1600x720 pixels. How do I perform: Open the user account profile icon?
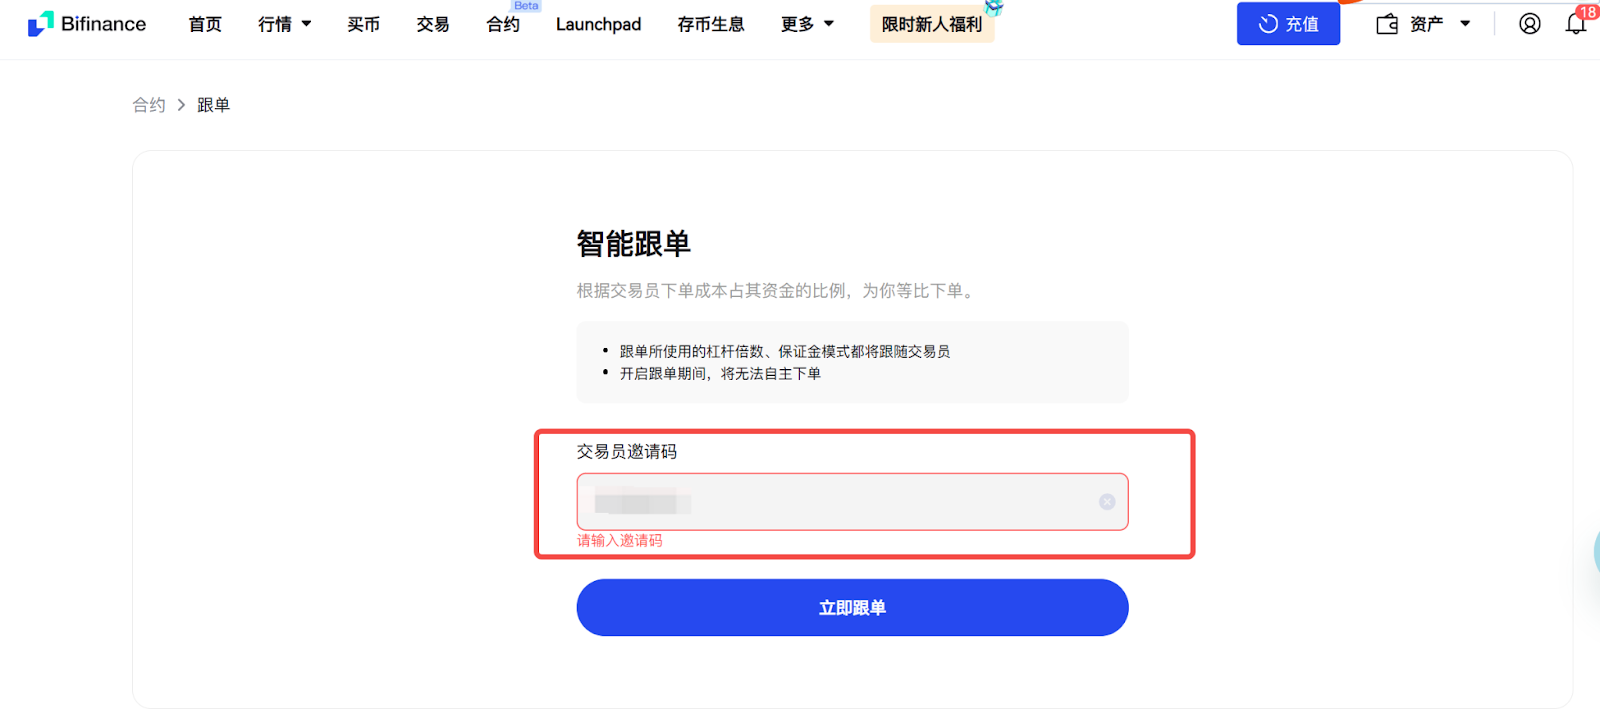tap(1529, 24)
